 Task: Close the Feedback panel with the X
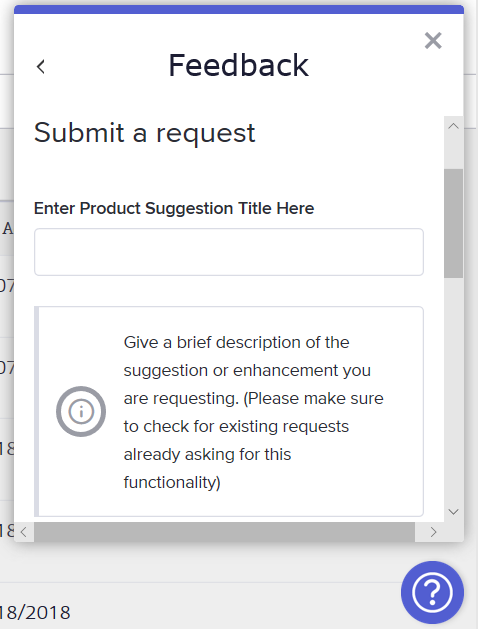pyautogui.click(x=433, y=41)
